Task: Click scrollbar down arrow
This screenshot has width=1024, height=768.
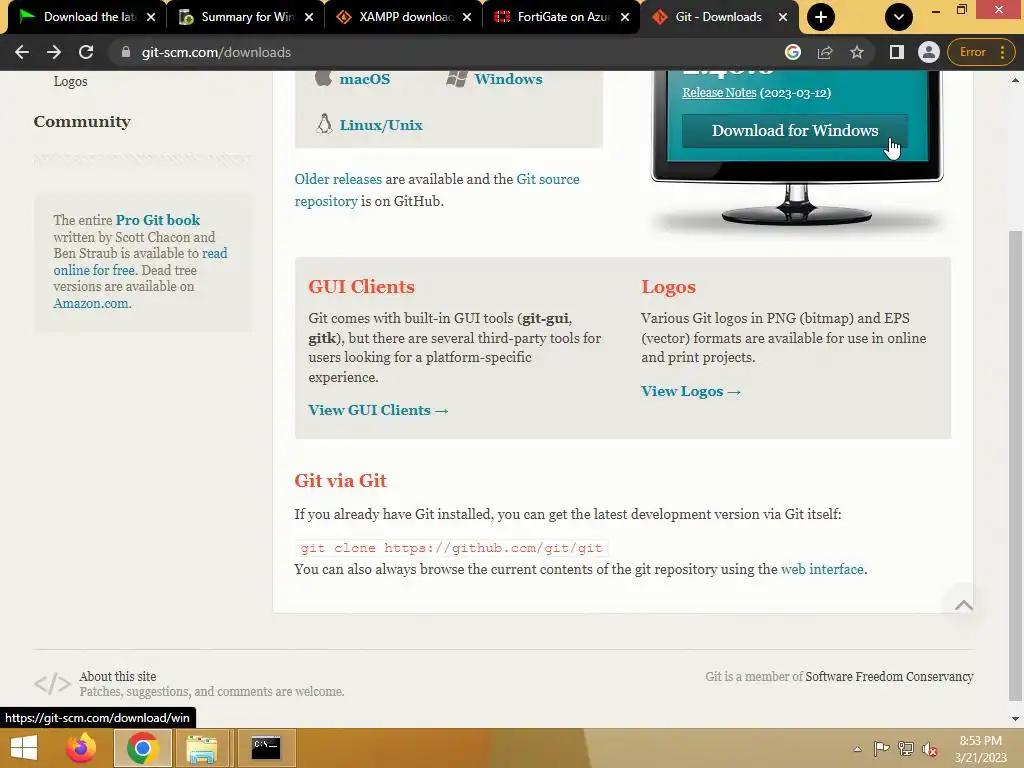Action: [1015, 720]
